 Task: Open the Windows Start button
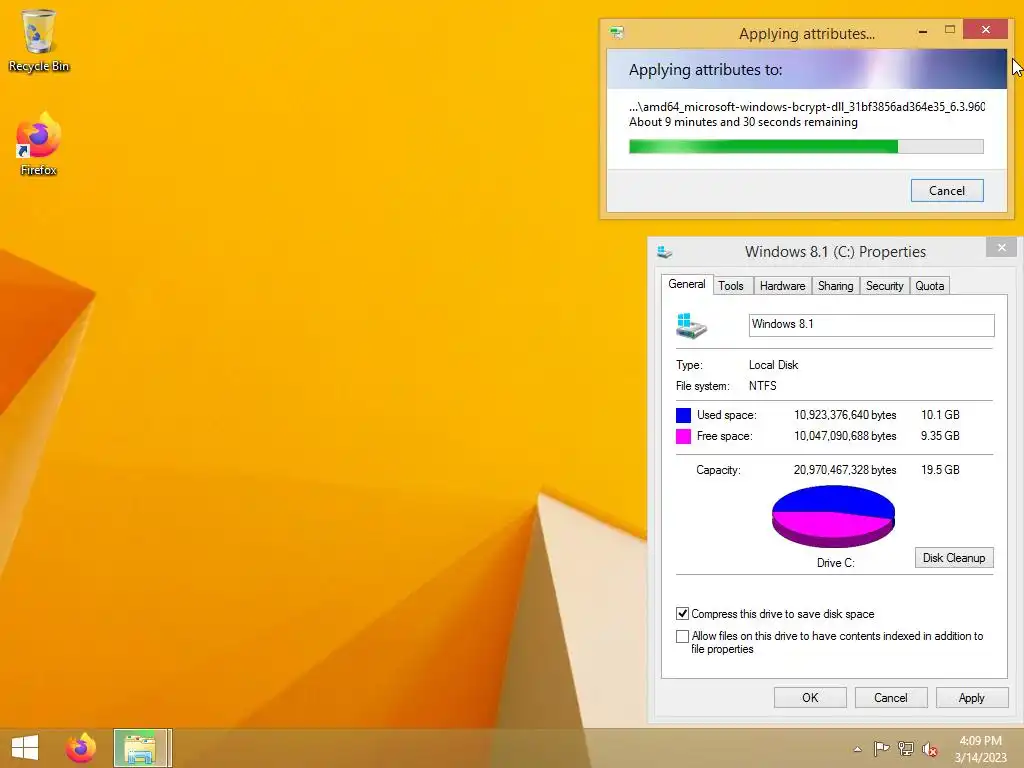(25, 748)
